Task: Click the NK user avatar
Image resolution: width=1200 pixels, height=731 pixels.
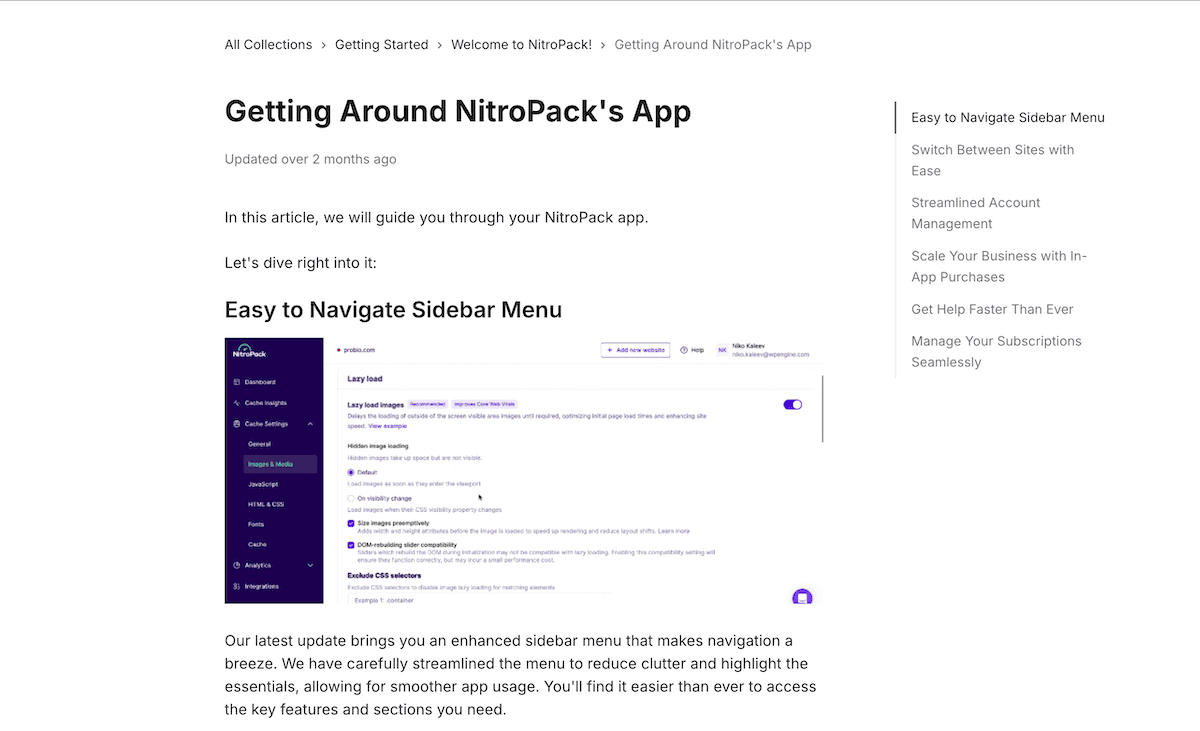Action: pyautogui.click(x=722, y=350)
